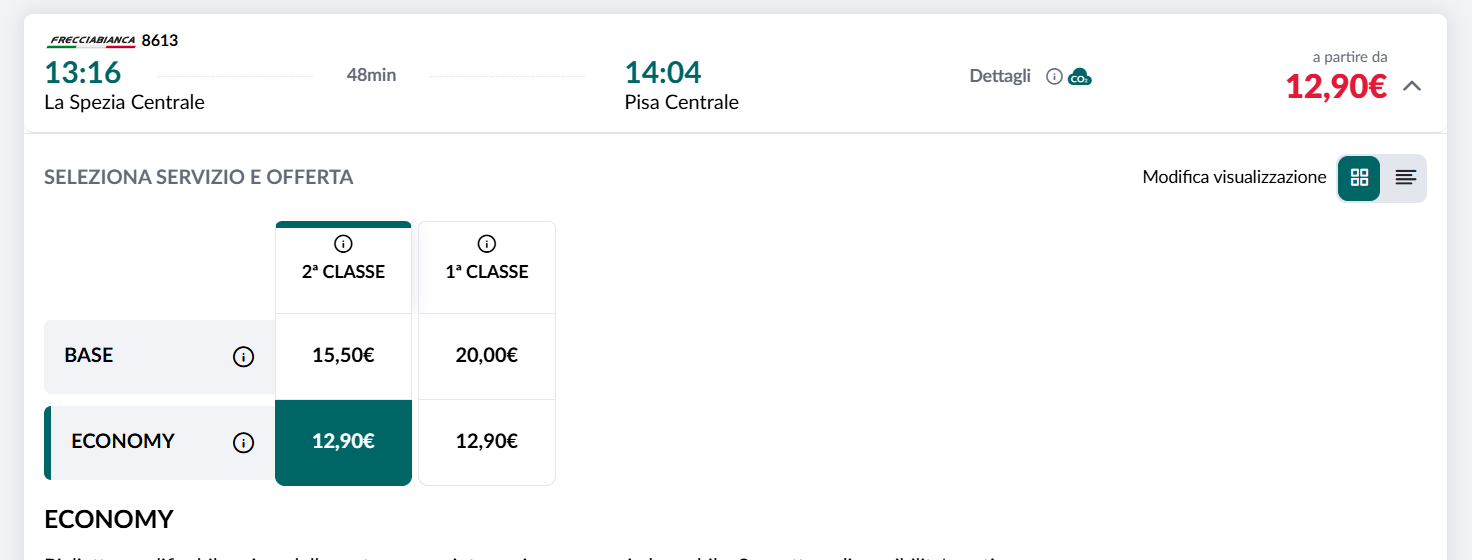Viewport: 1472px width, 560px height.
Task: Collapse the train offer panel chevron
Action: pos(1412,86)
